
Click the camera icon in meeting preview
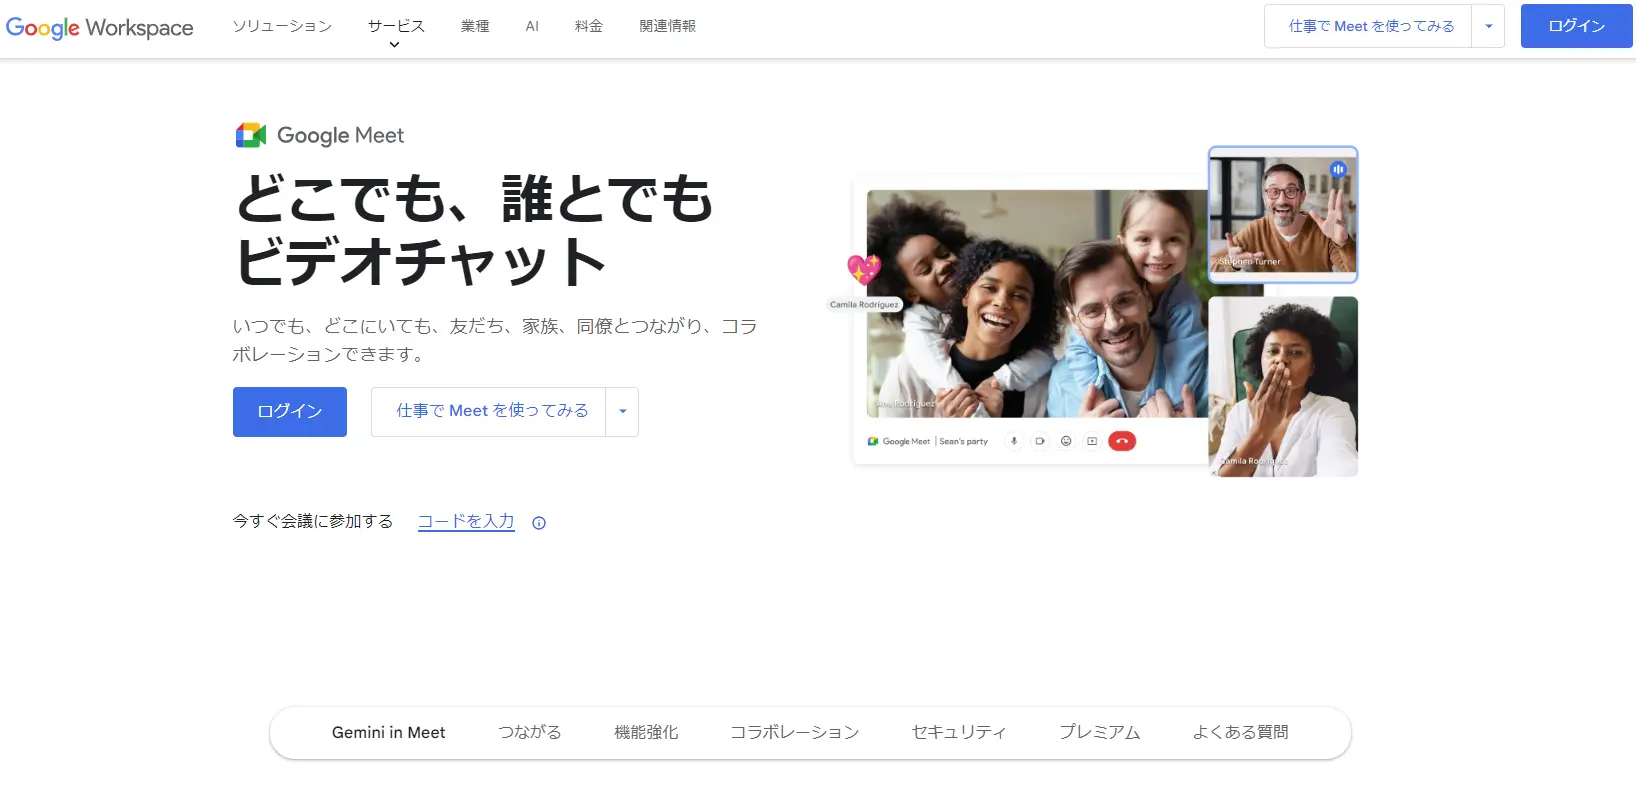[x=1040, y=441]
